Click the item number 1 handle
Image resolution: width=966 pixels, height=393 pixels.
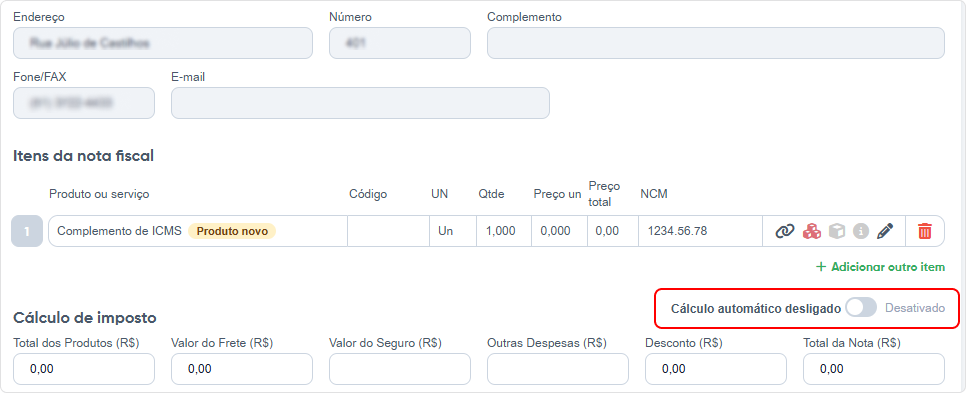(x=26, y=231)
